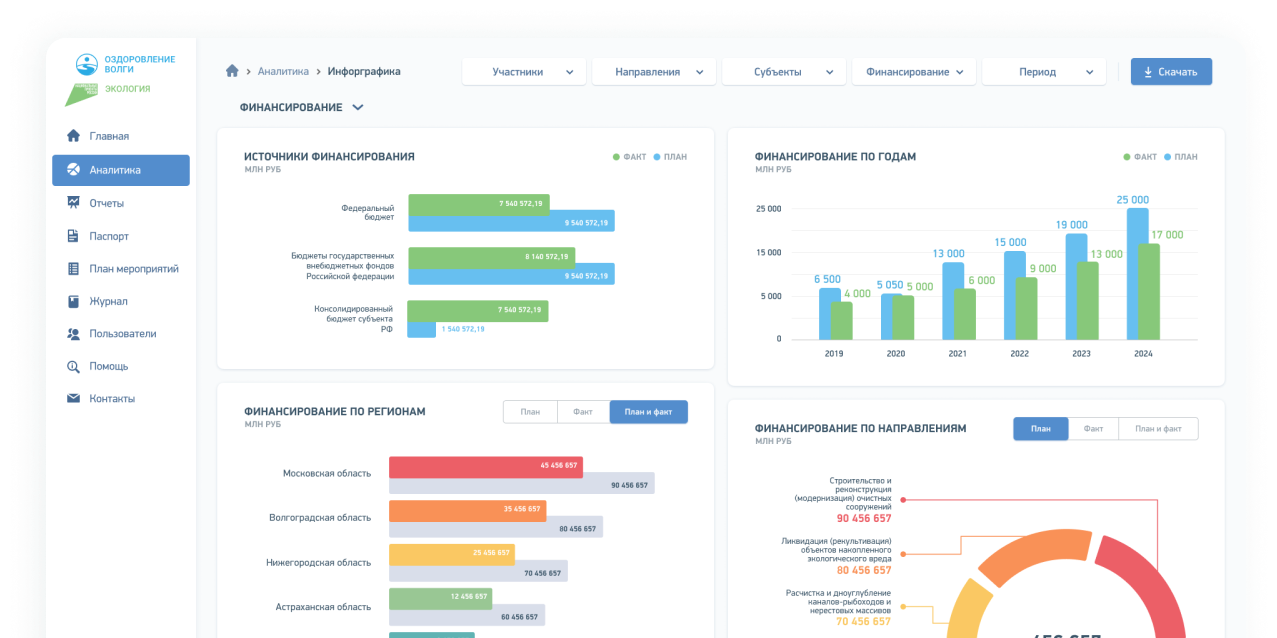The image size is (1277, 638).
Task: Click the breadcrumb home icon
Action: pyautogui.click(x=231, y=71)
